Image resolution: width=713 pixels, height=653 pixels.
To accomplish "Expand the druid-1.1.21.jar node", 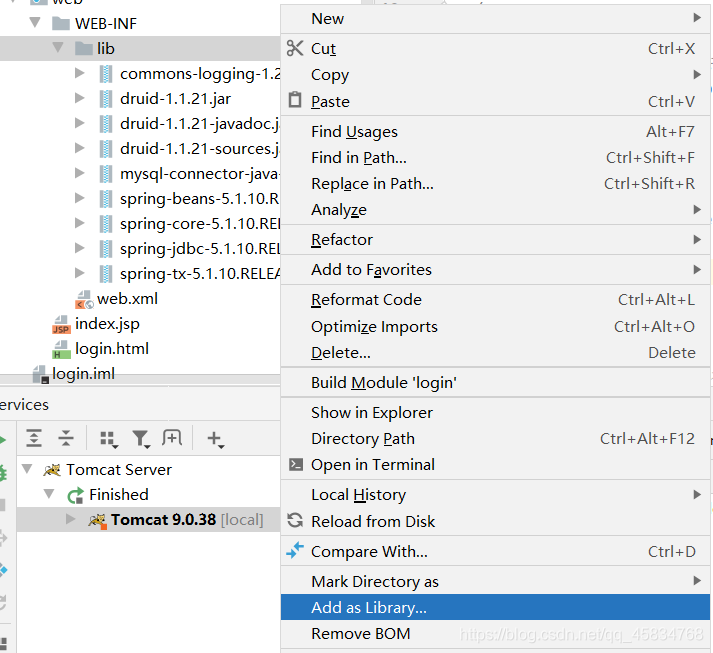I will [80, 98].
